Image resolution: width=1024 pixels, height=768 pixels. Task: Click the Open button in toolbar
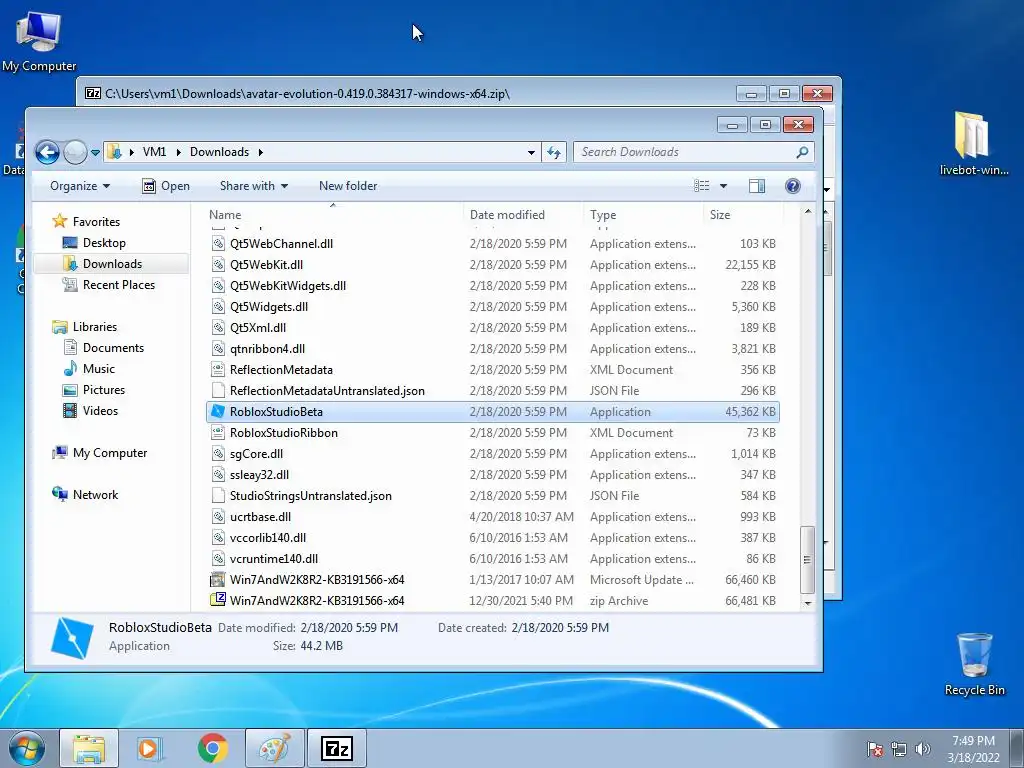coord(166,186)
